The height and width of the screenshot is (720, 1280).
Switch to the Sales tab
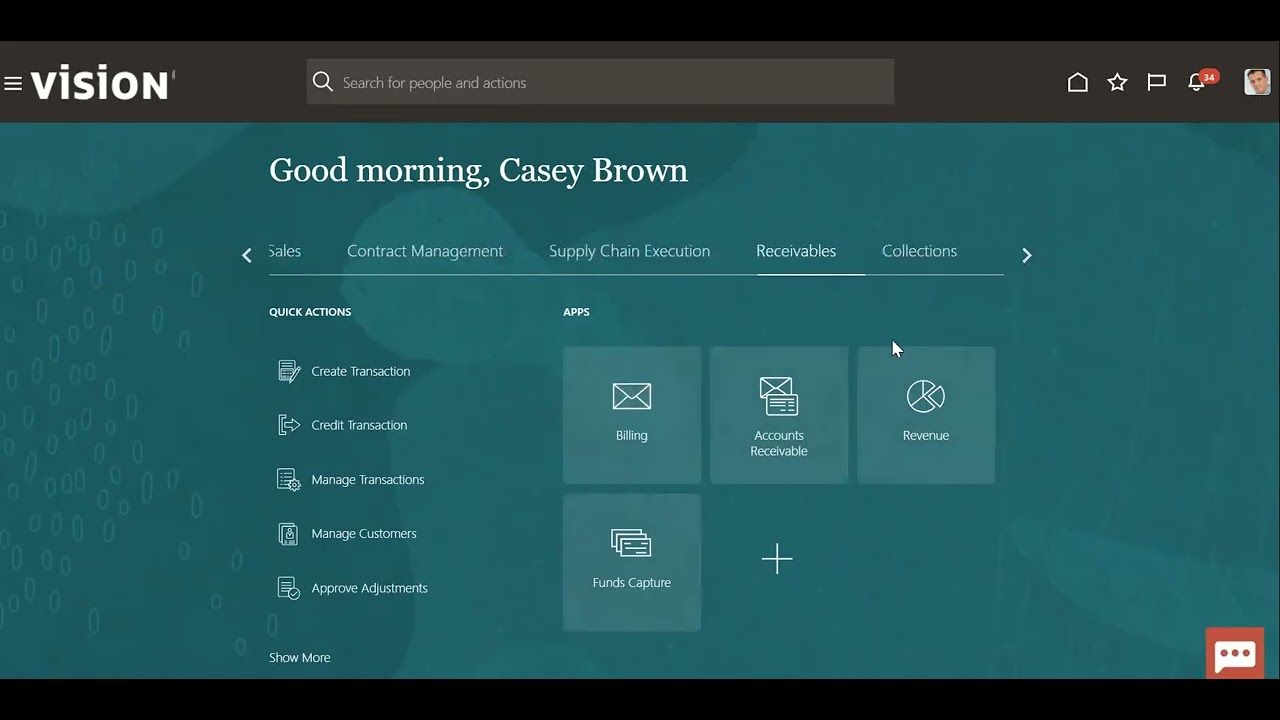tap(285, 251)
